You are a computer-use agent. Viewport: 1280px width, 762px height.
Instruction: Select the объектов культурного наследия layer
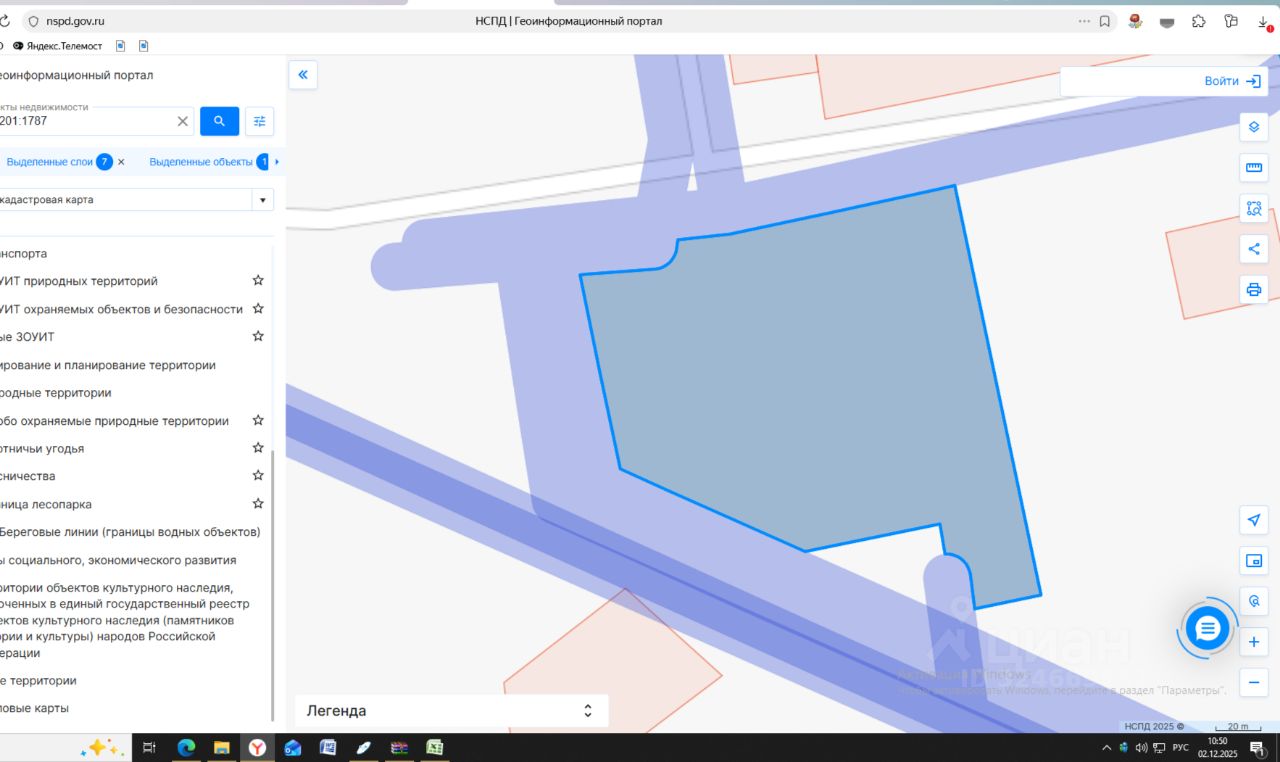[x=125, y=620]
